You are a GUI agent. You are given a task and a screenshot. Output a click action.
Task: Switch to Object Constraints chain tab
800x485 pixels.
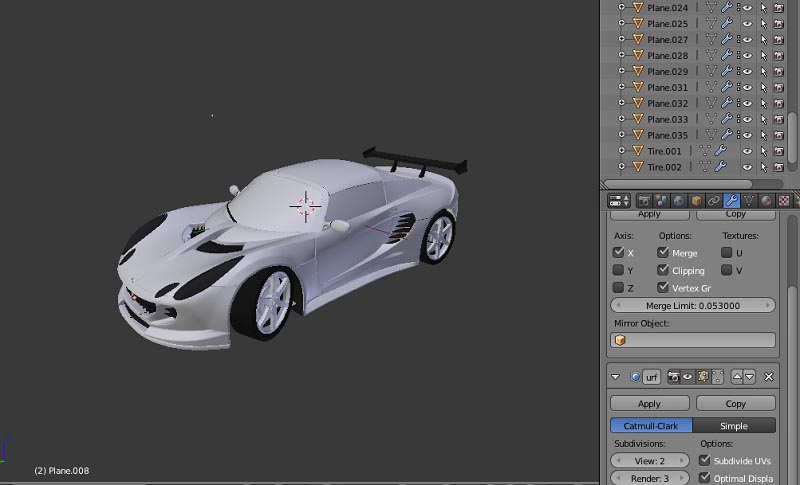click(x=713, y=201)
